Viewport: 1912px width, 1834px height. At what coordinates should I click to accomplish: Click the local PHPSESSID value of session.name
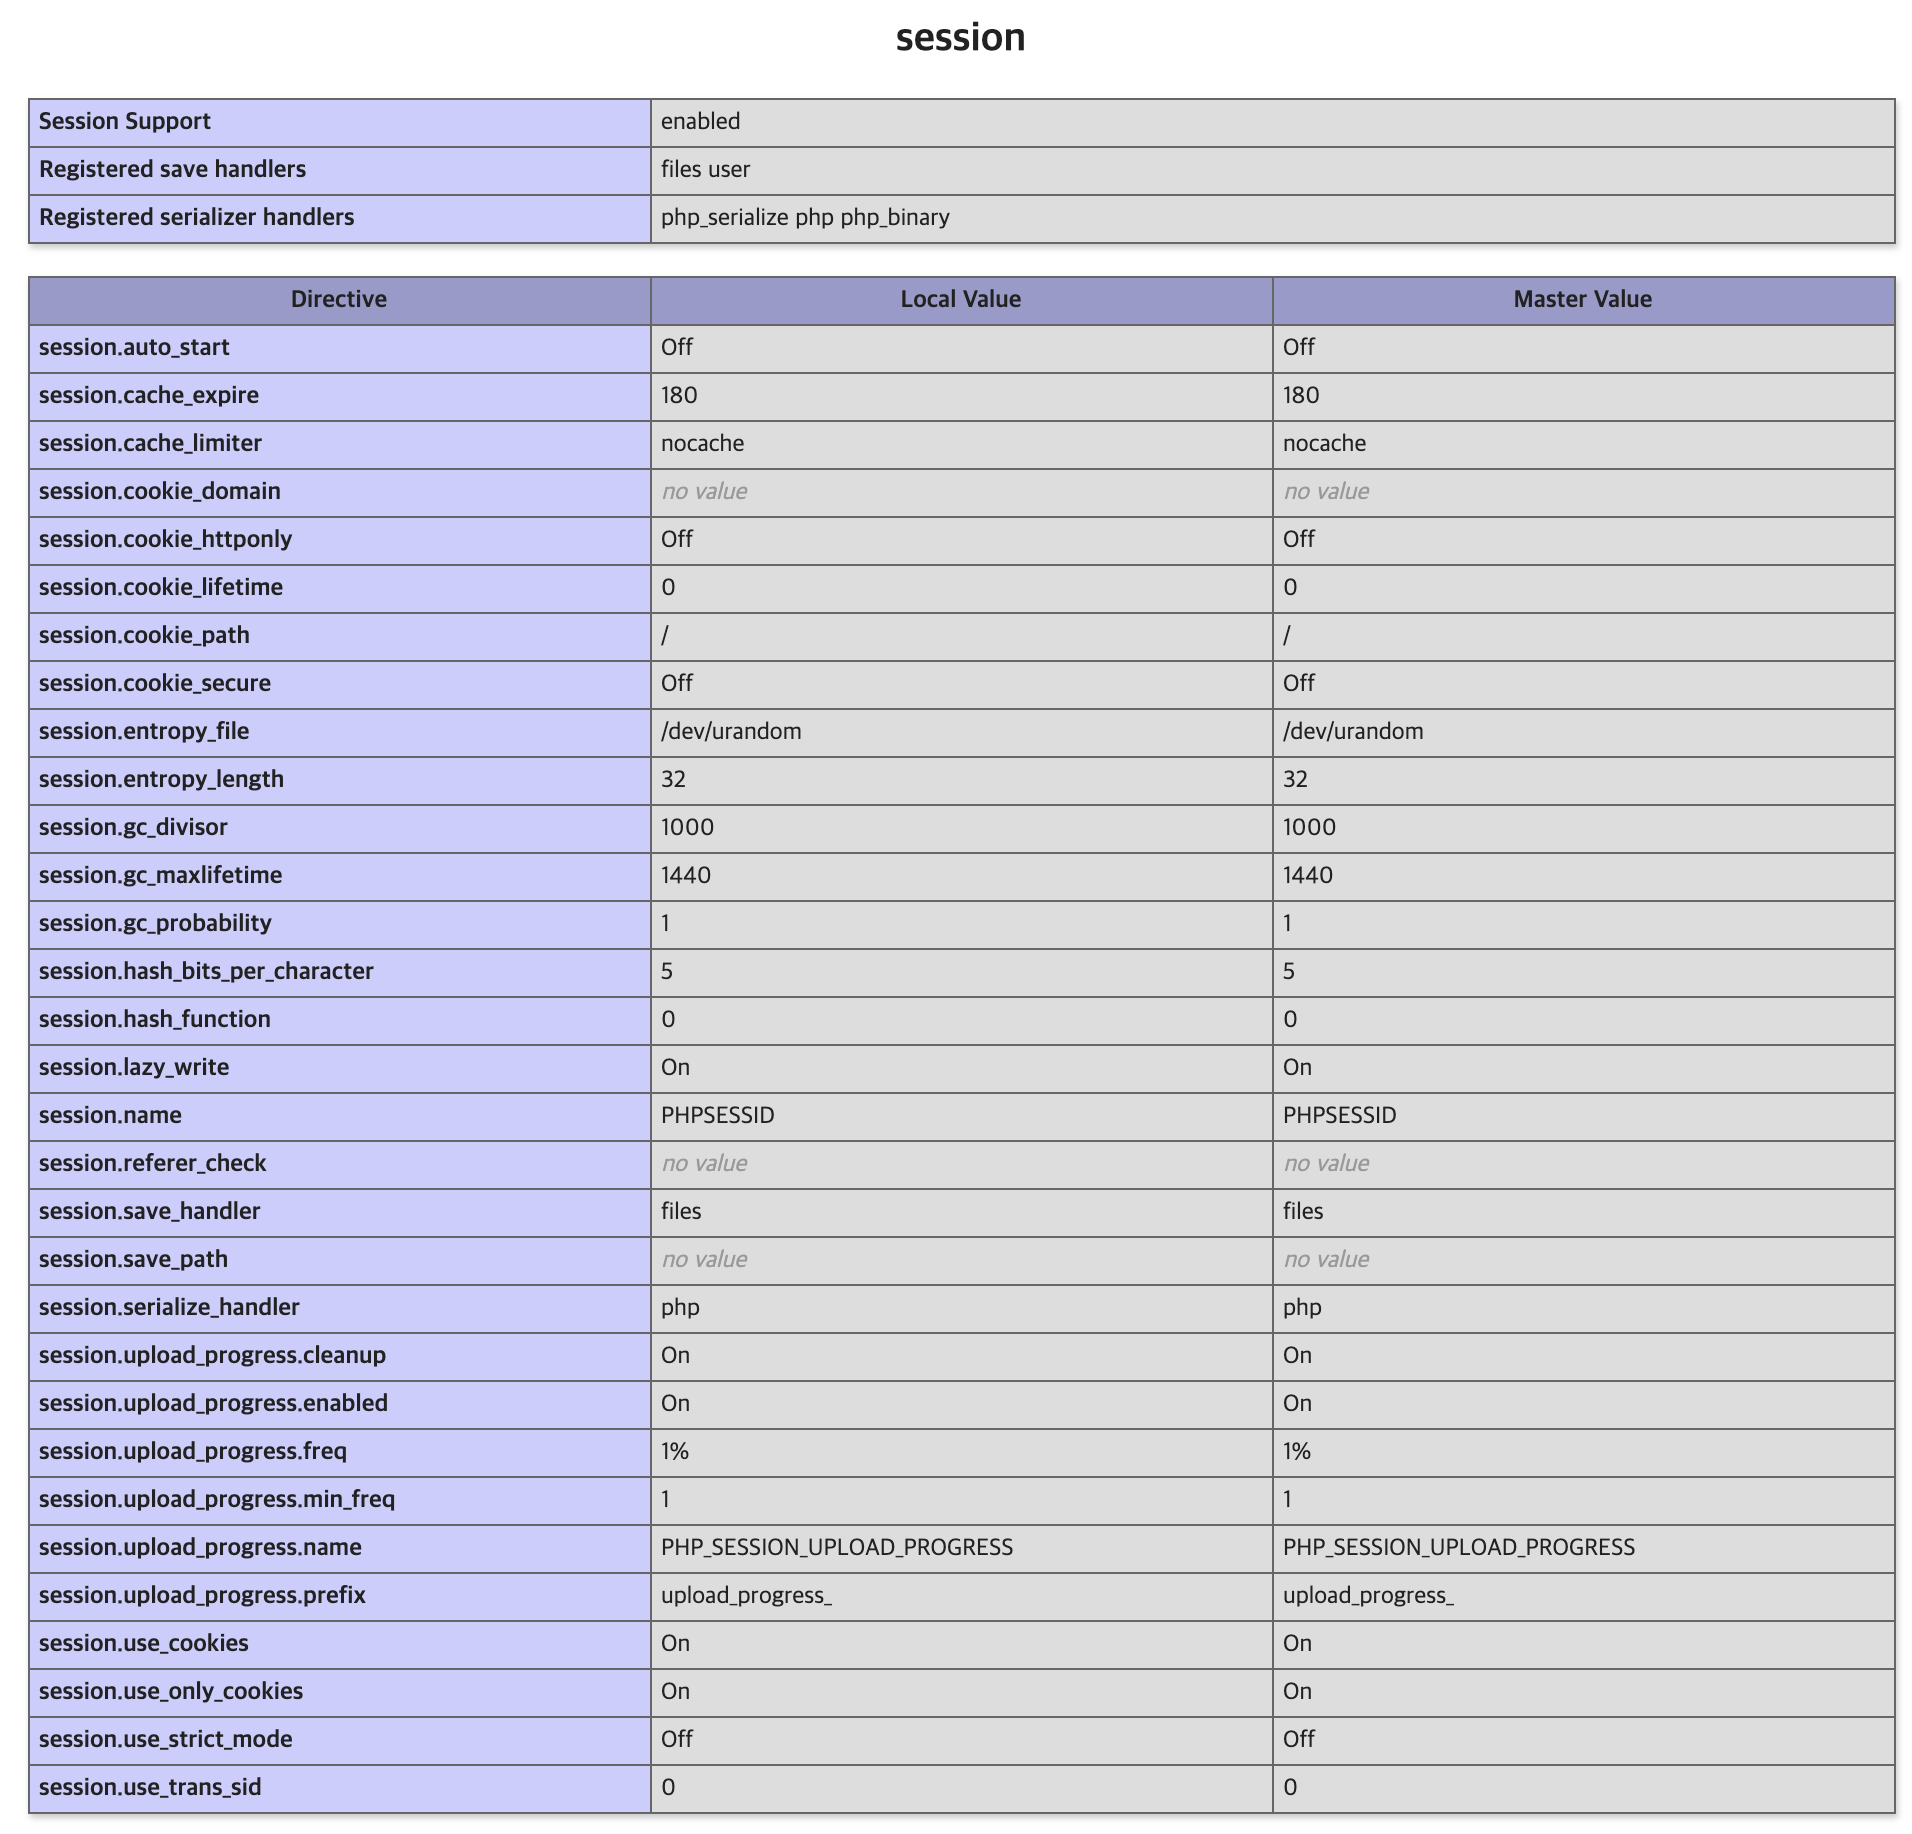pyautogui.click(x=717, y=1115)
